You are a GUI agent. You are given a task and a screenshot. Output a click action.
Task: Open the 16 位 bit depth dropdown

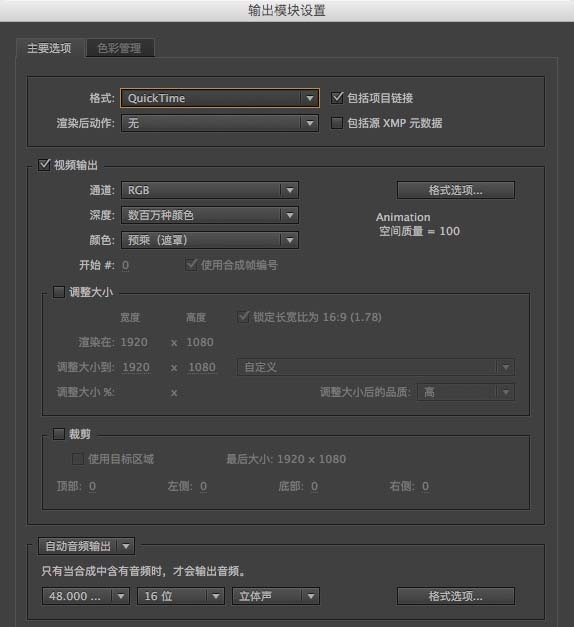(180, 596)
